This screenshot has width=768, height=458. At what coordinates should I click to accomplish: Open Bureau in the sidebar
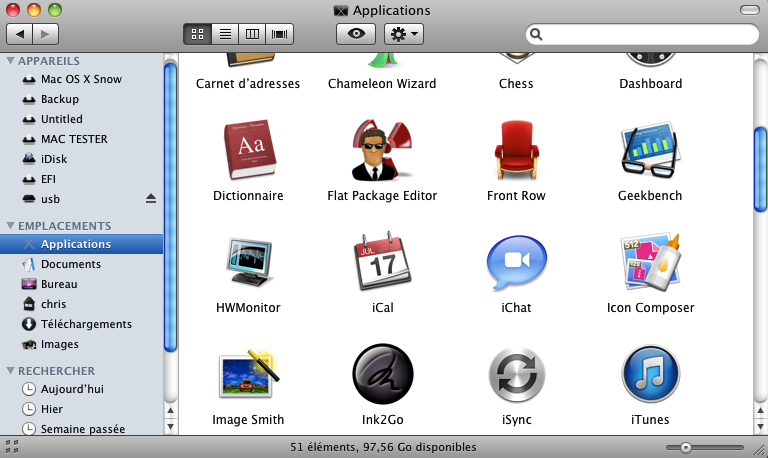point(81,284)
